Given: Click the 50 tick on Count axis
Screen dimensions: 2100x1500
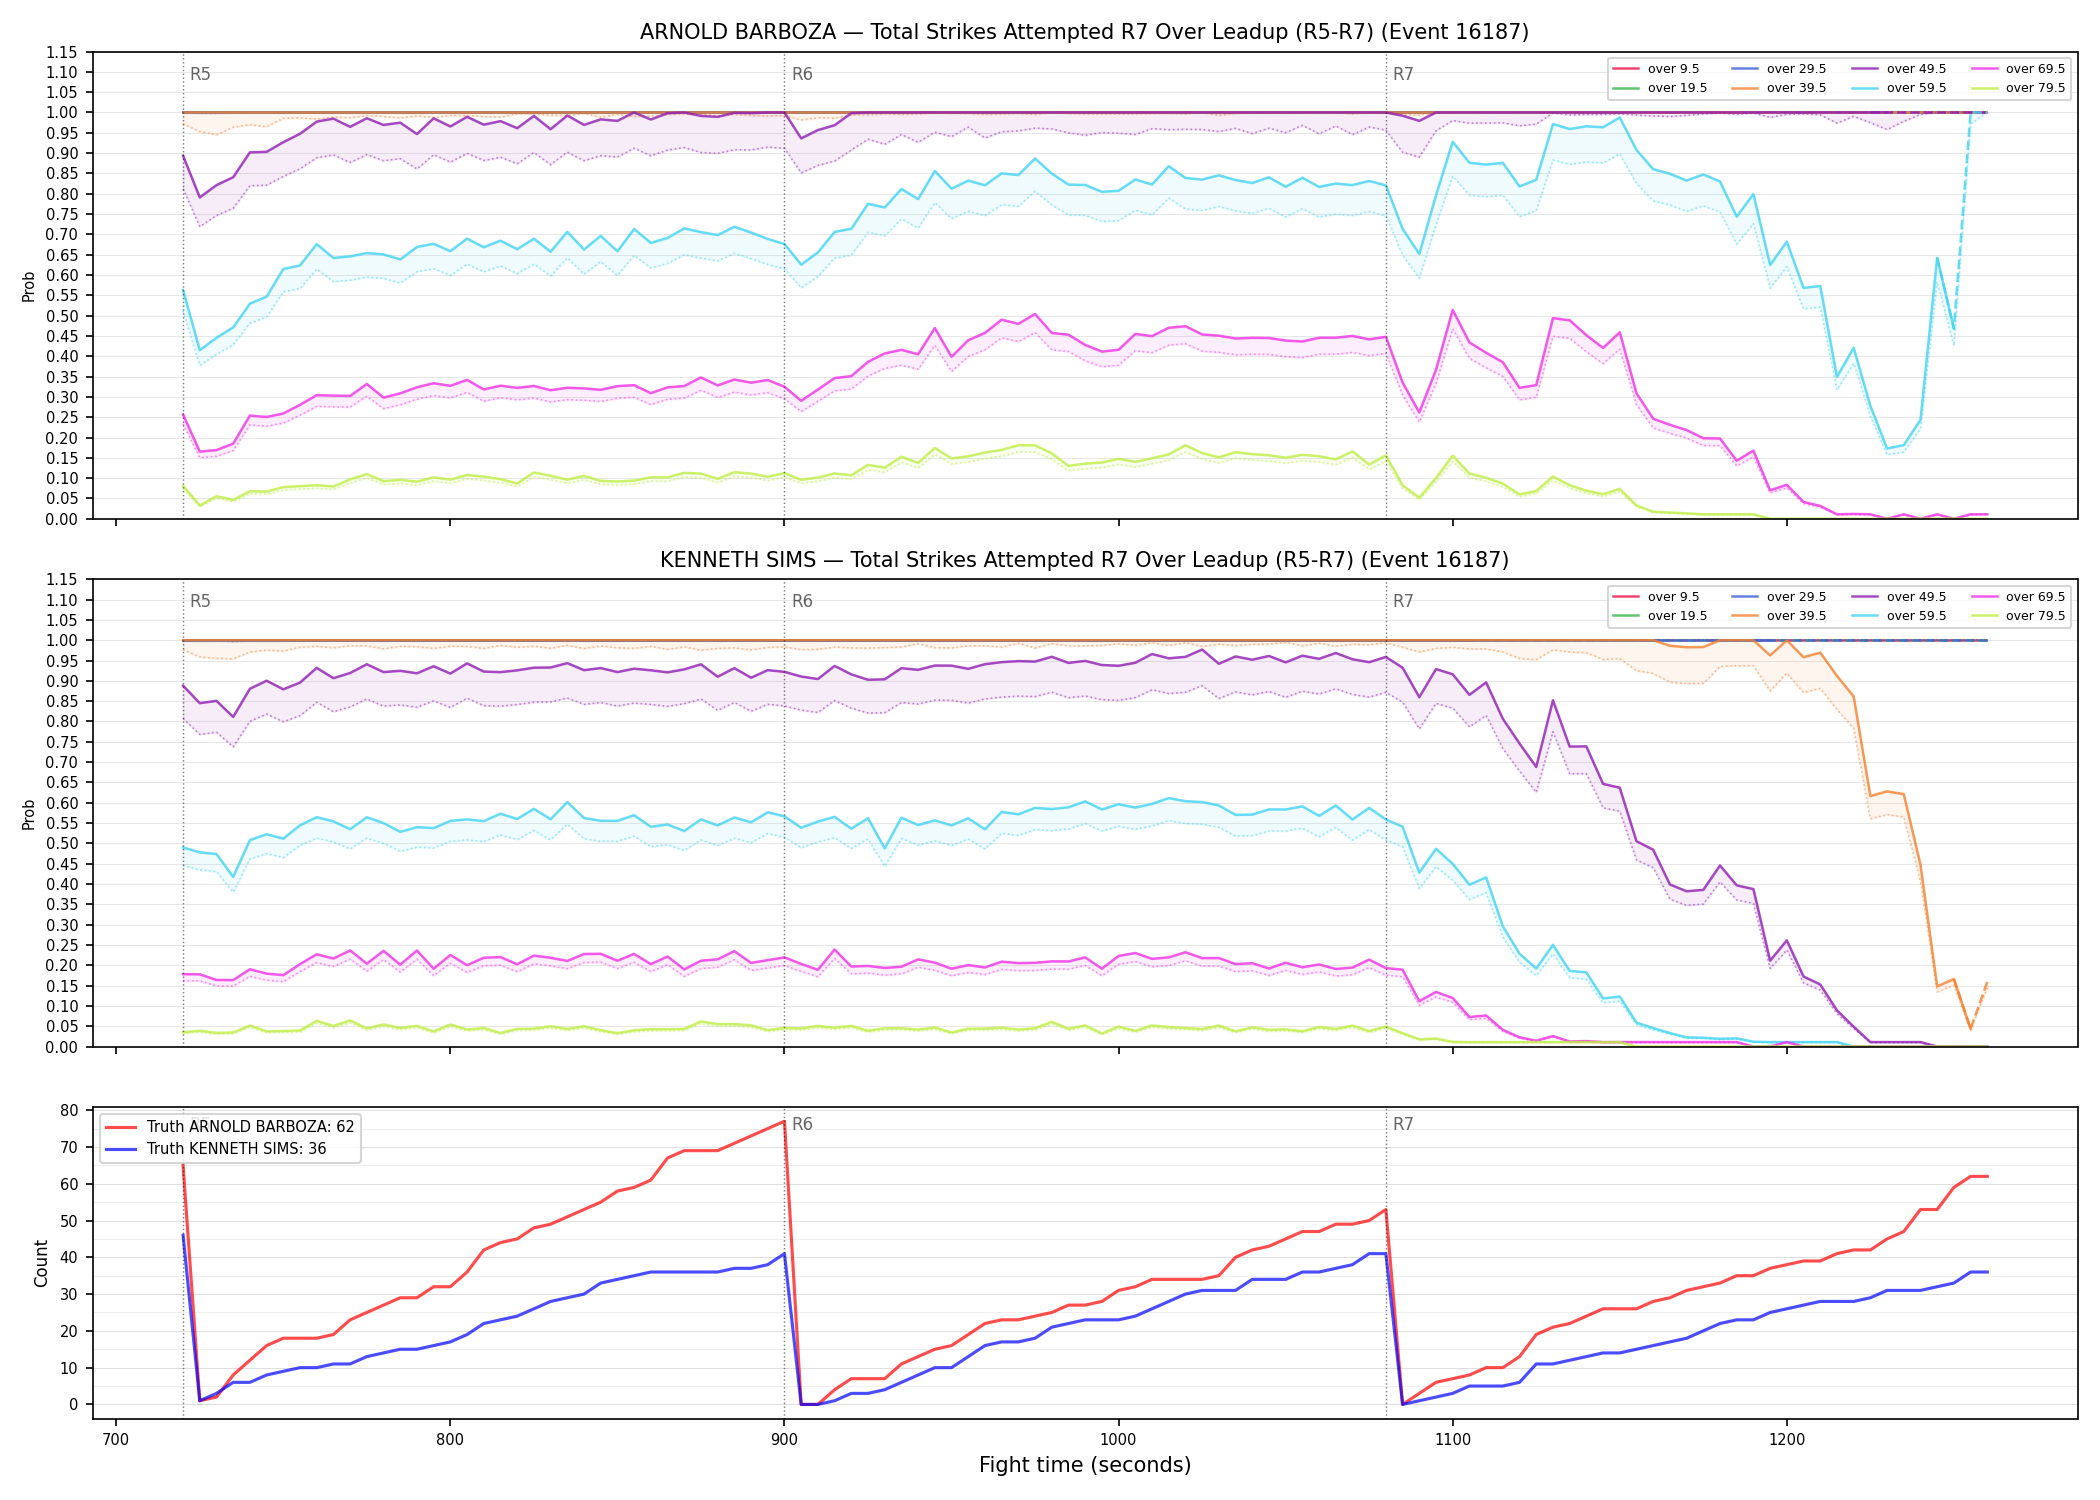Looking at the screenshot, I should [69, 1221].
